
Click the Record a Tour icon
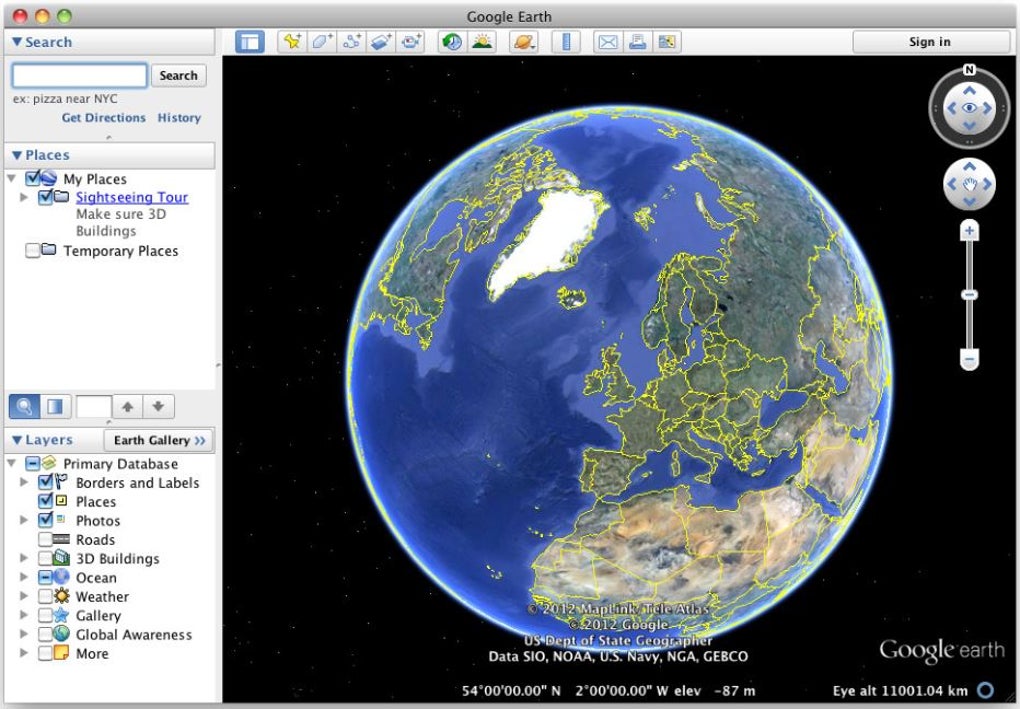coord(411,42)
